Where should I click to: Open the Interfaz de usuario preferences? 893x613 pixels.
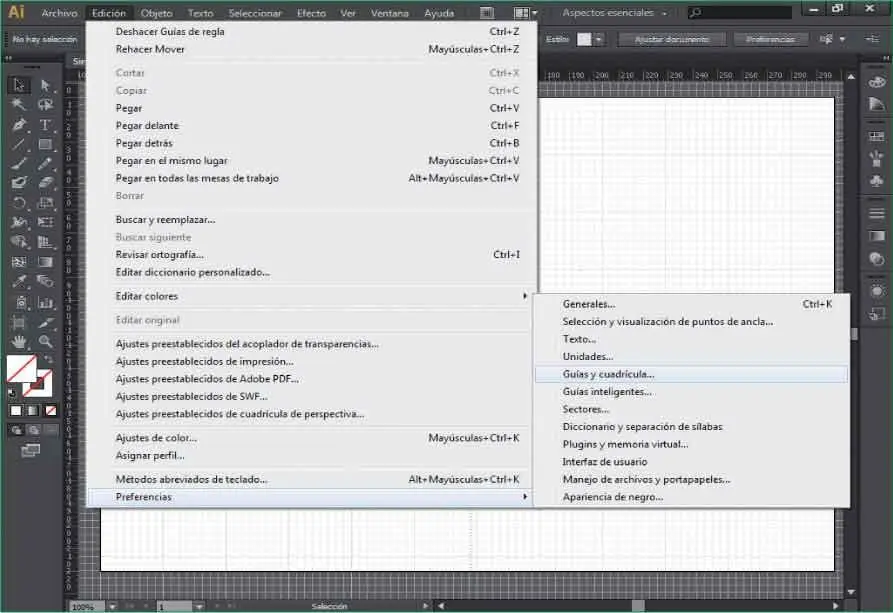(691, 462)
